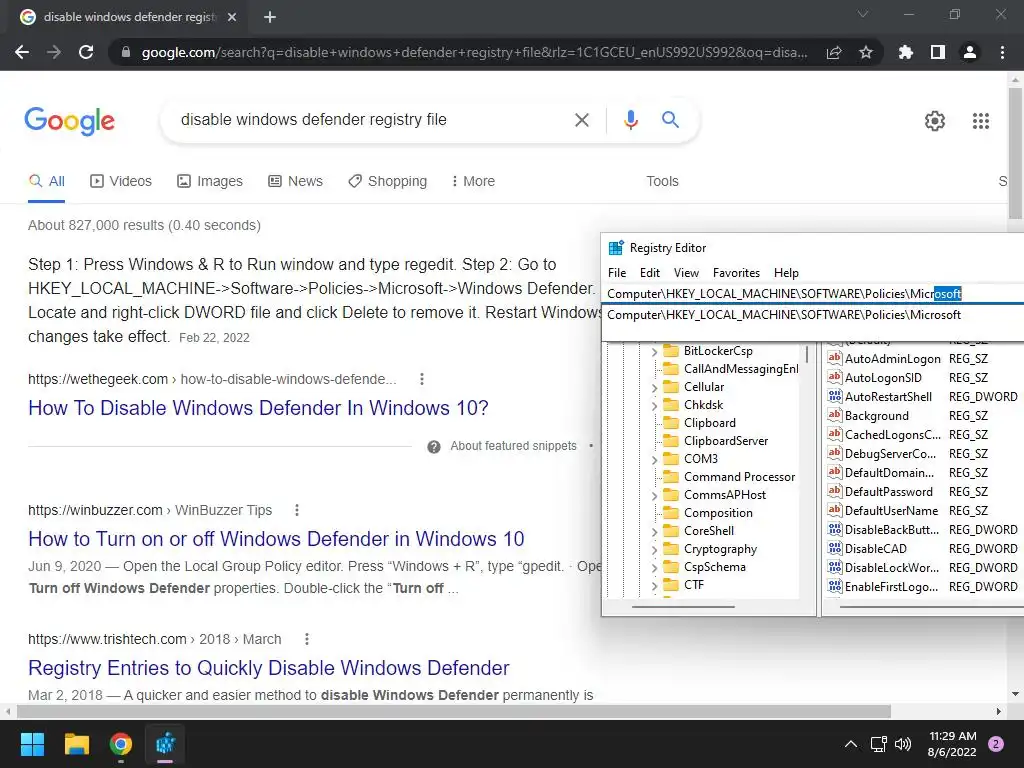The image size is (1024, 768).
Task: Select the DisableCAD value
Action: (x=875, y=549)
